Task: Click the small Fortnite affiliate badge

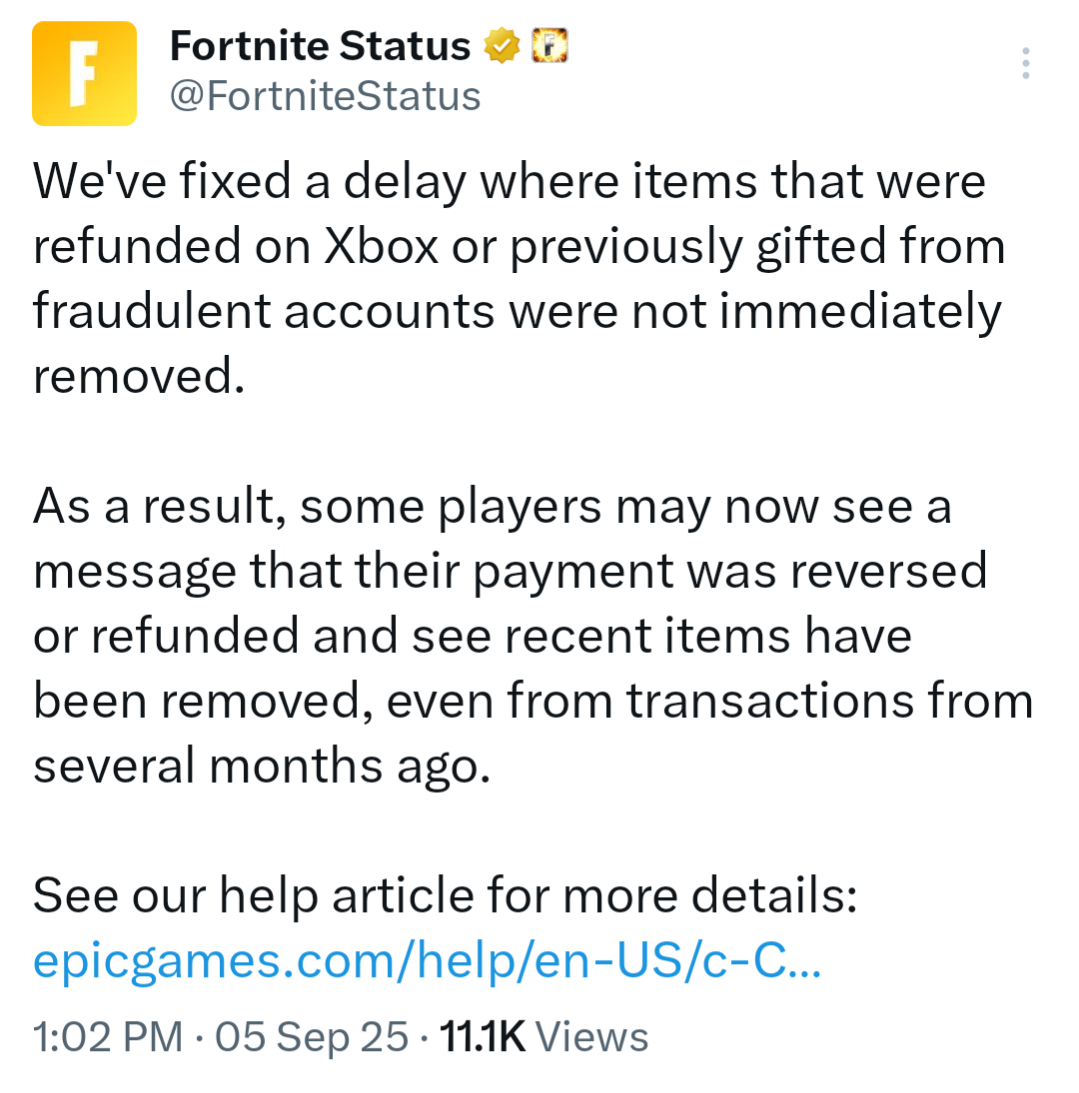Action: coord(550,46)
